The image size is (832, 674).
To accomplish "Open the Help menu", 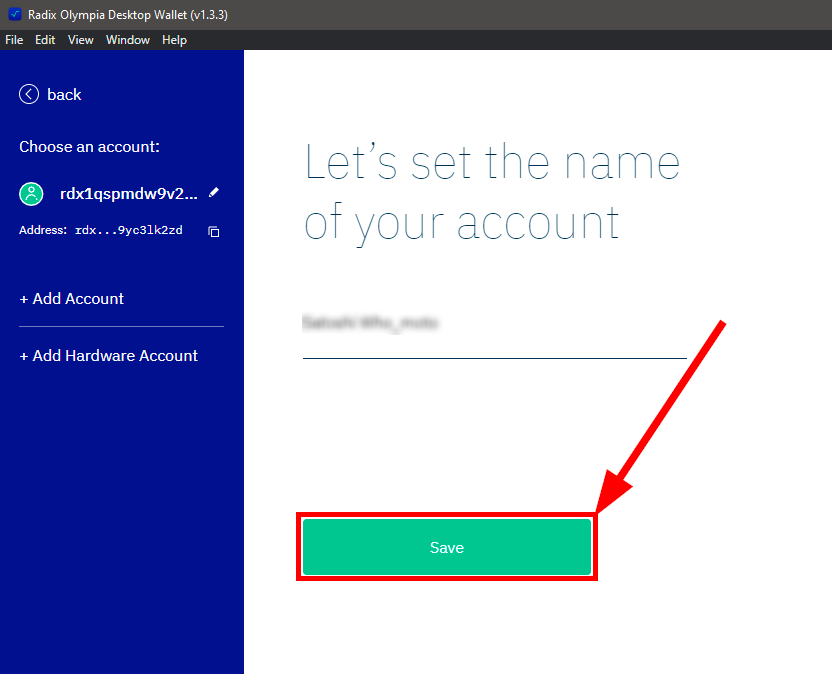I will point(174,40).
